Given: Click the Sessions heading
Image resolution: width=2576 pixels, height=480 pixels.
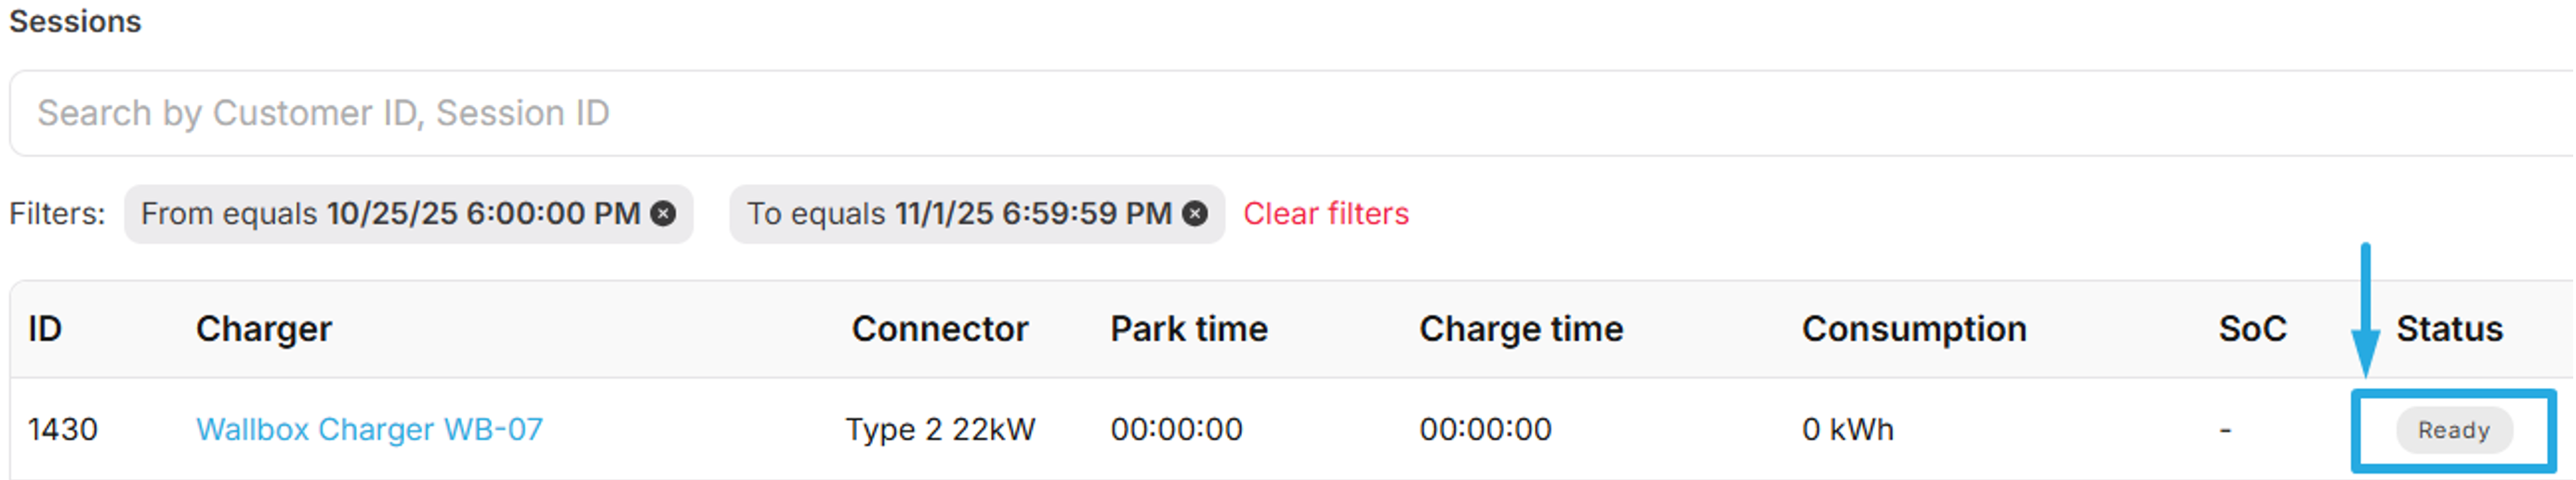Looking at the screenshot, I should 75,21.
